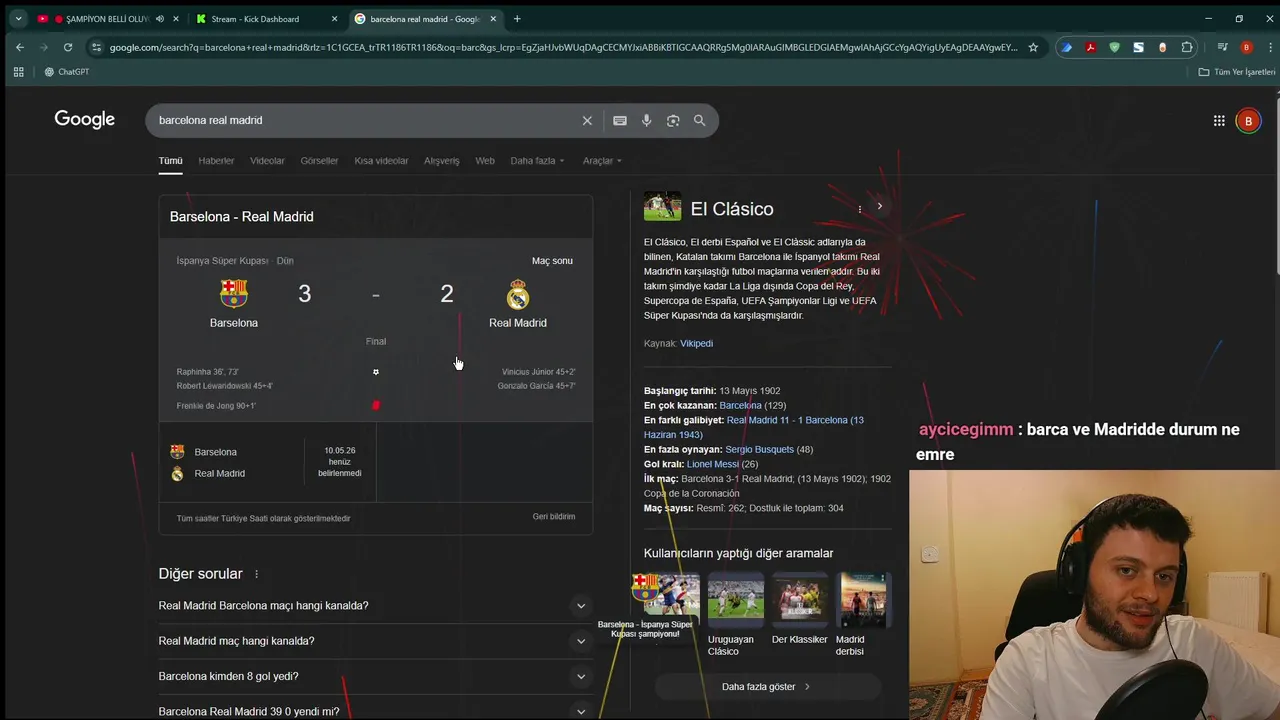The width and height of the screenshot is (1280, 720).
Task: Open a new browser tab
Action: [x=517, y=19]
